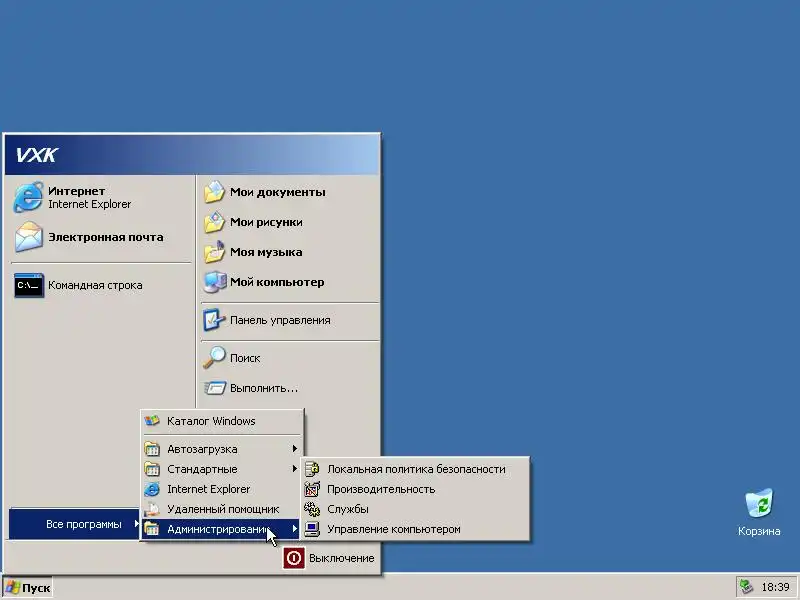Select Локальная политика безопасности menu entry
This screenshot has width=800, height=600.
[x=416, y=469]
